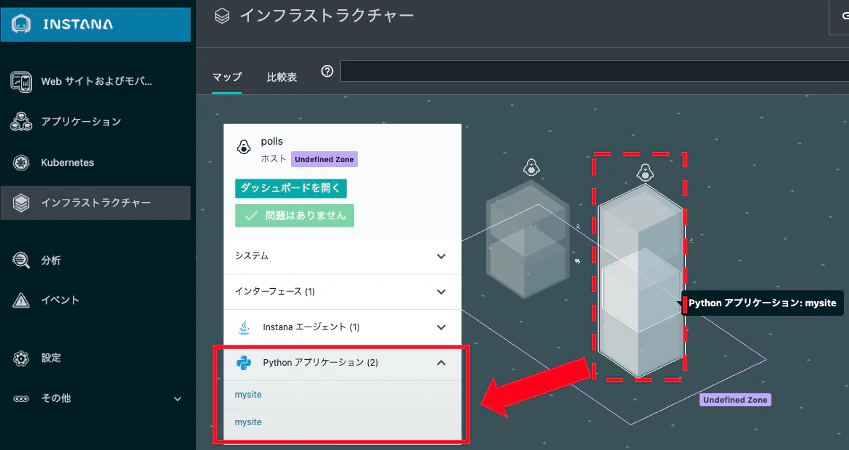
Task: Open アプリケーション sidebar icon
Action: [21, 121]
